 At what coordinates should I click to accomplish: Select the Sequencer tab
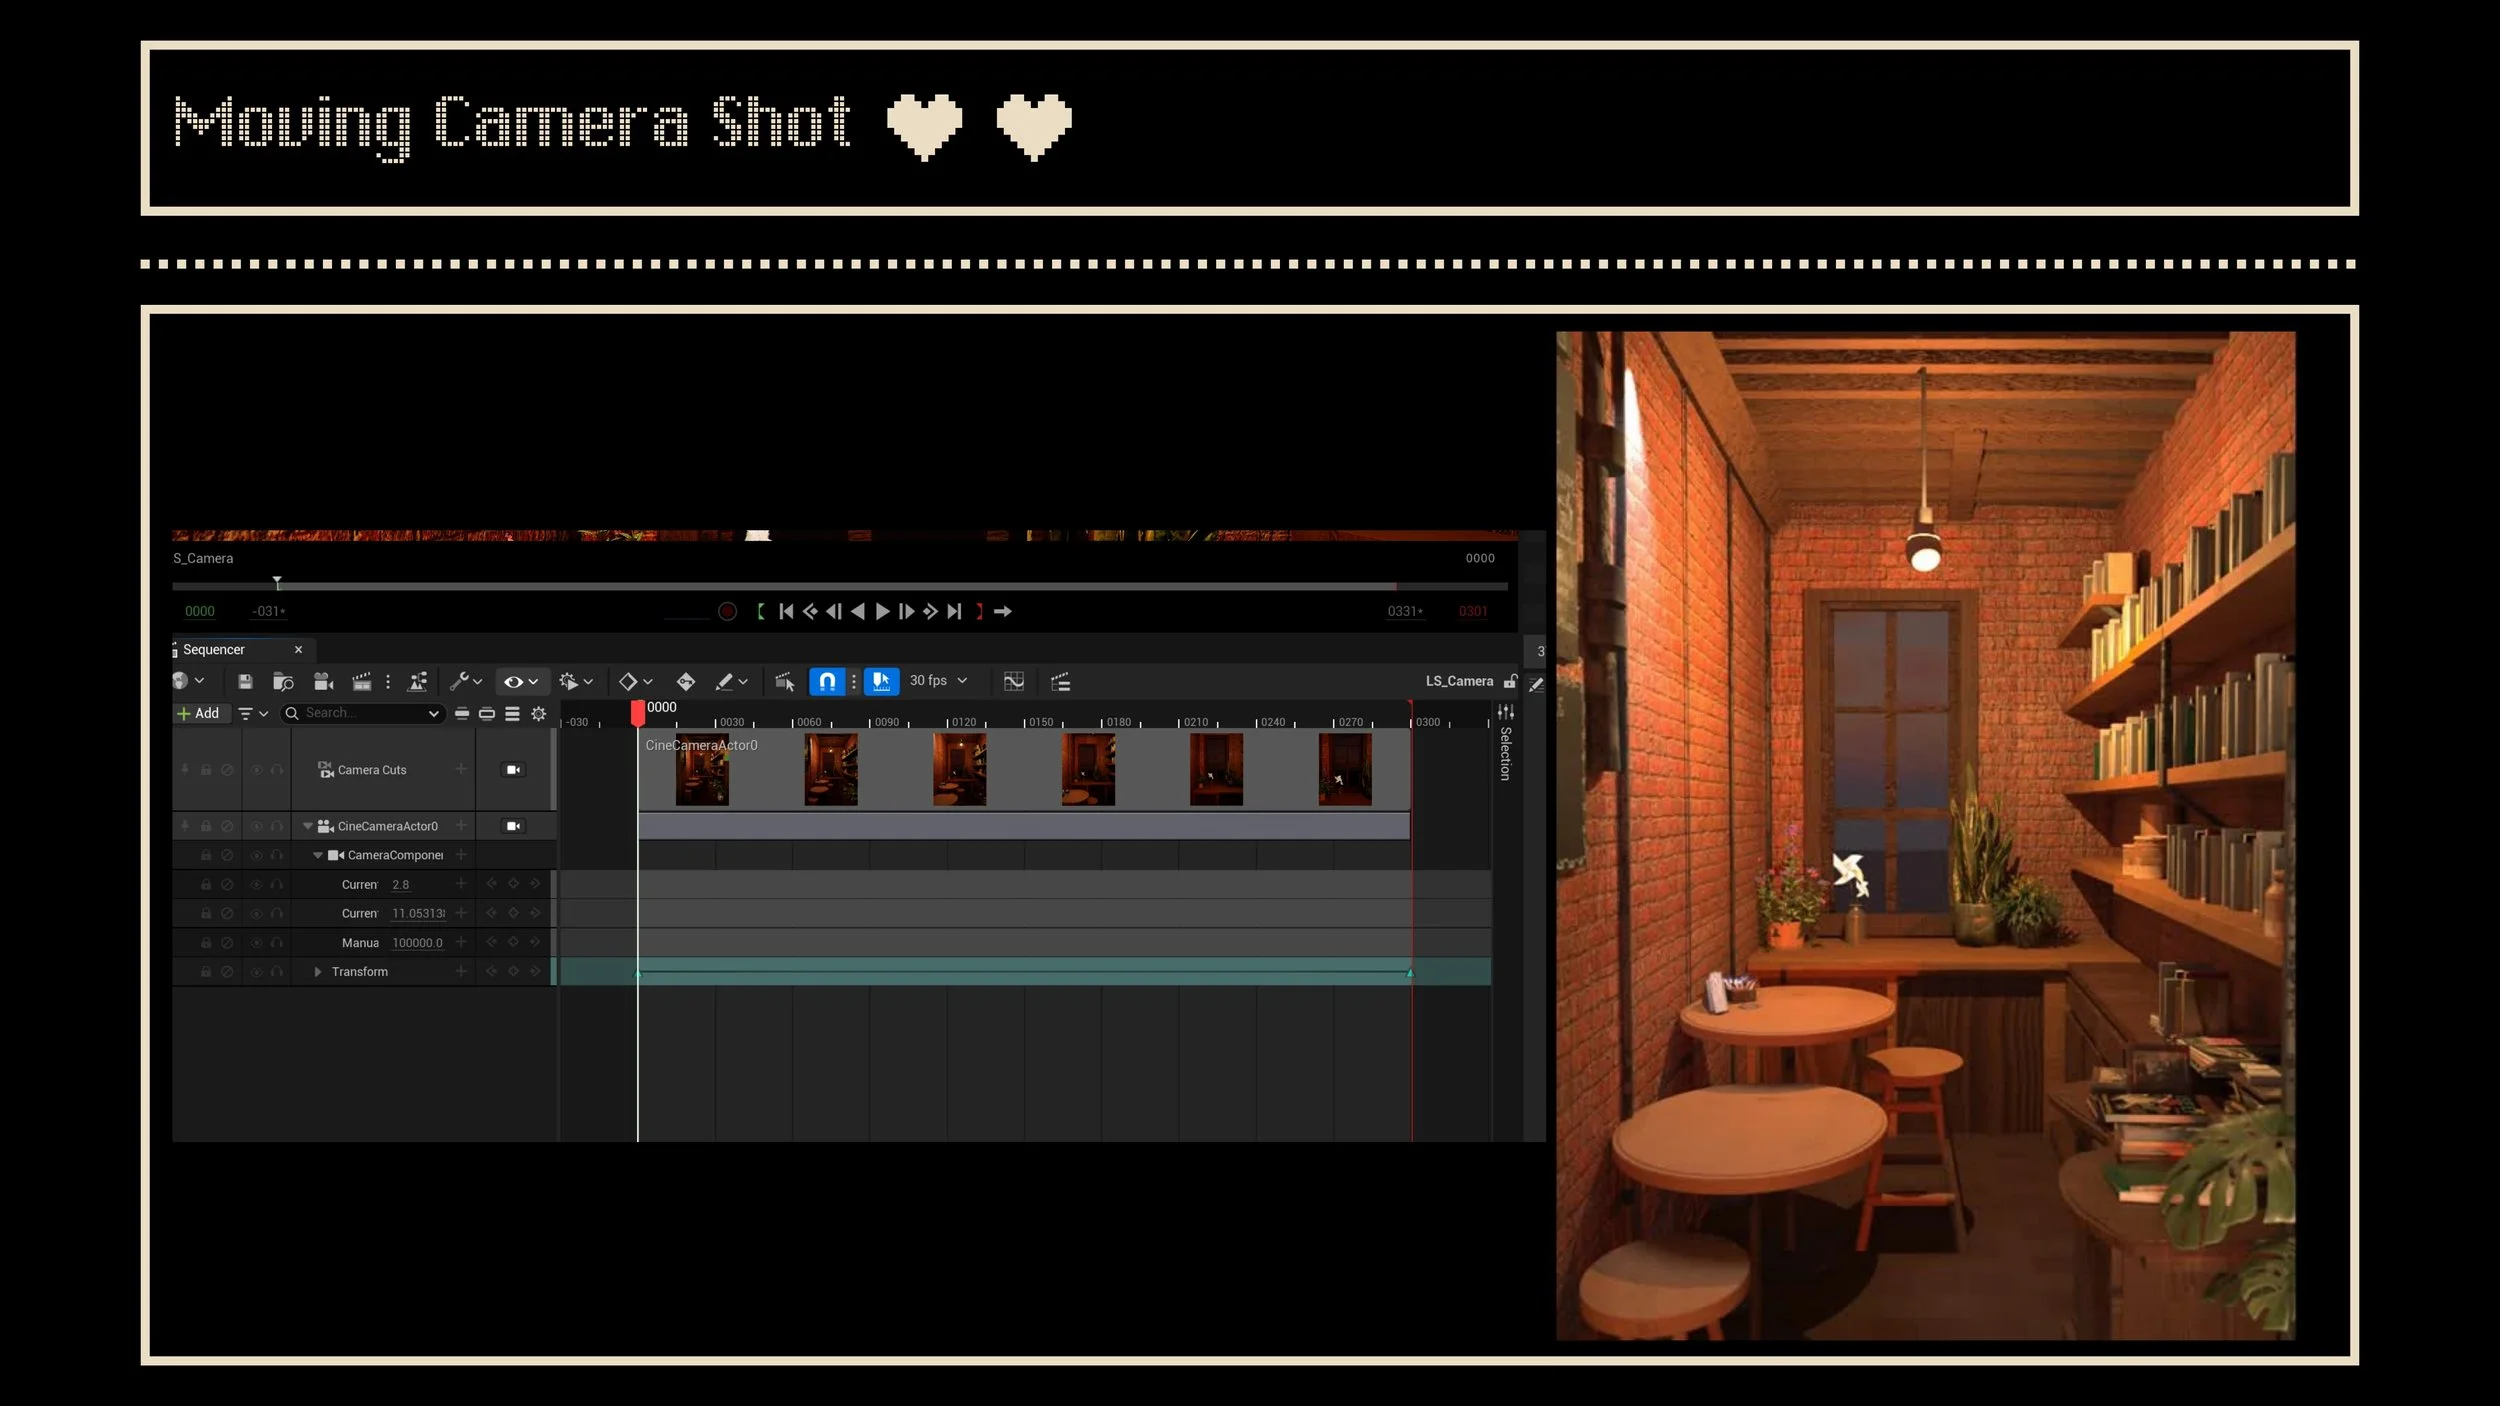(214, 649)
